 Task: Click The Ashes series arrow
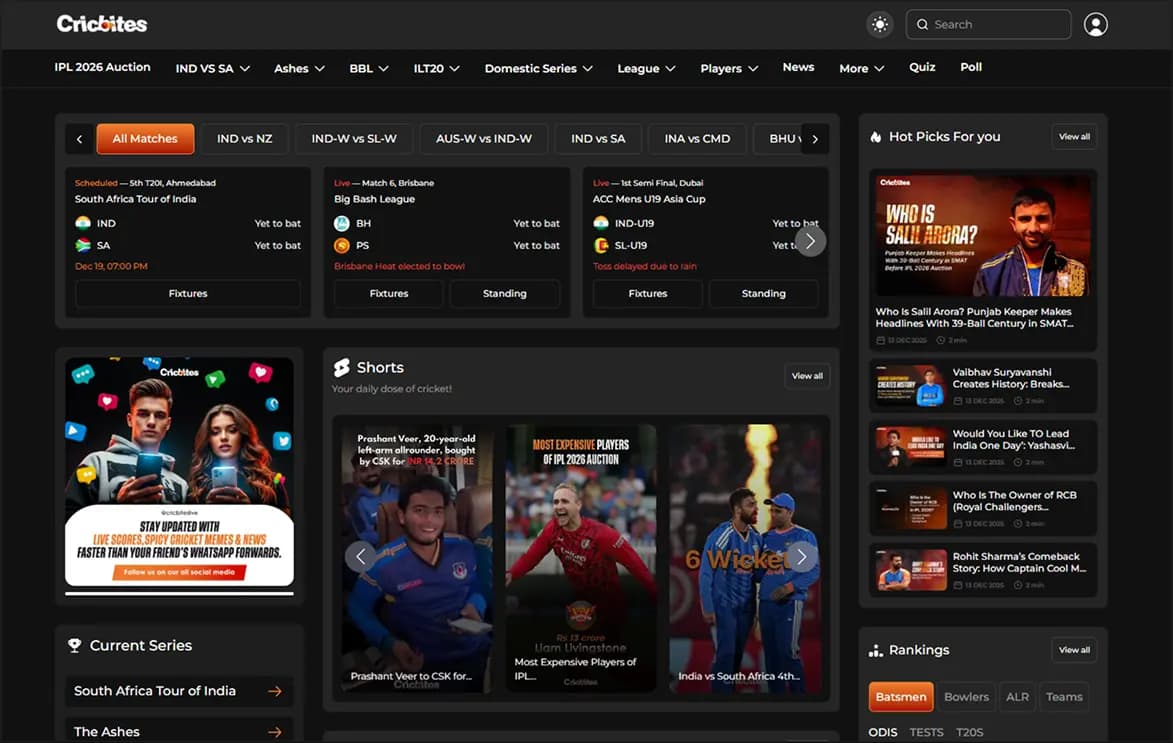(274, 732)
